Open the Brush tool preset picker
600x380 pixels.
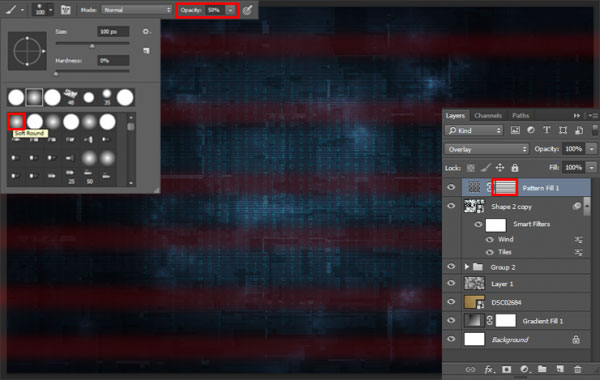[x=15, y=10]
